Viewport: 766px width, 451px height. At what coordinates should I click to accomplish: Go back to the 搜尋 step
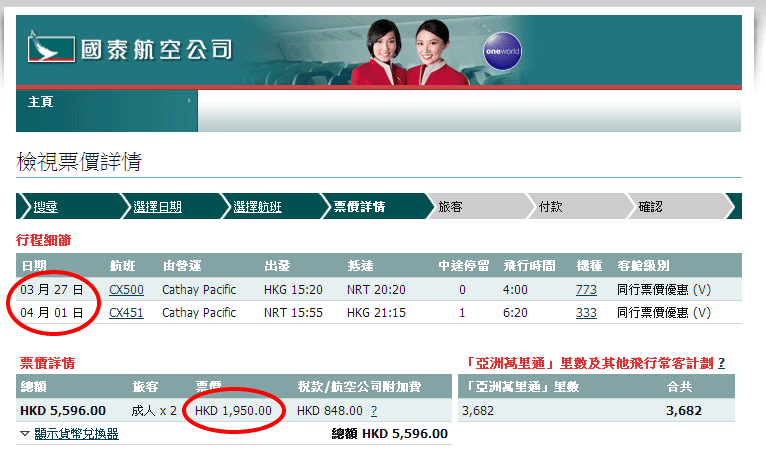(x=46, y=206)
